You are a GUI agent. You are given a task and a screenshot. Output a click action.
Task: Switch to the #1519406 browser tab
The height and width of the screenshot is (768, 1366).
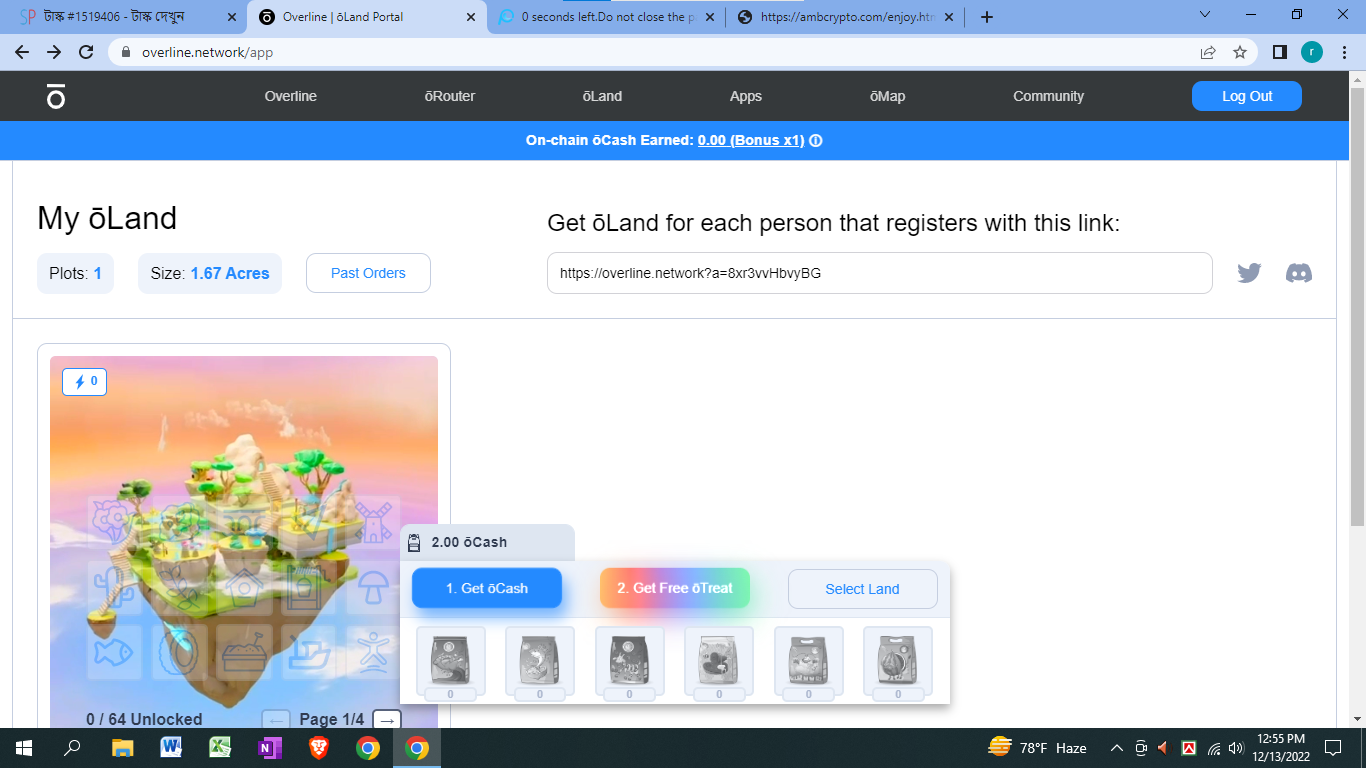tap(126, 17)
